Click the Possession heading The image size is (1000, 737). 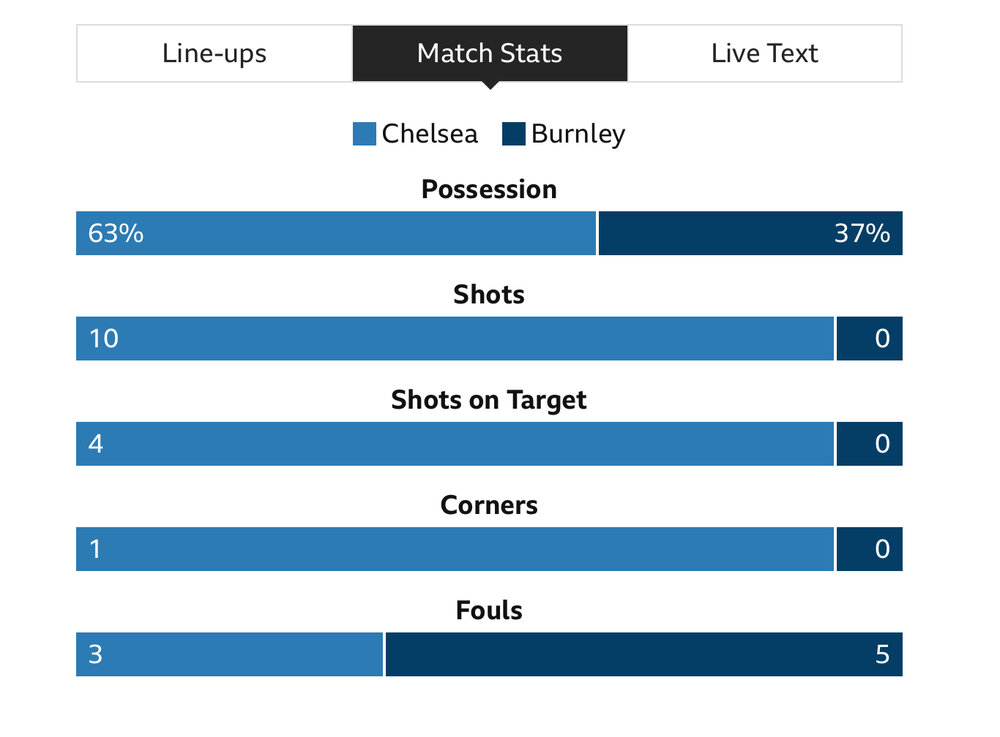[x=489, y=189]
